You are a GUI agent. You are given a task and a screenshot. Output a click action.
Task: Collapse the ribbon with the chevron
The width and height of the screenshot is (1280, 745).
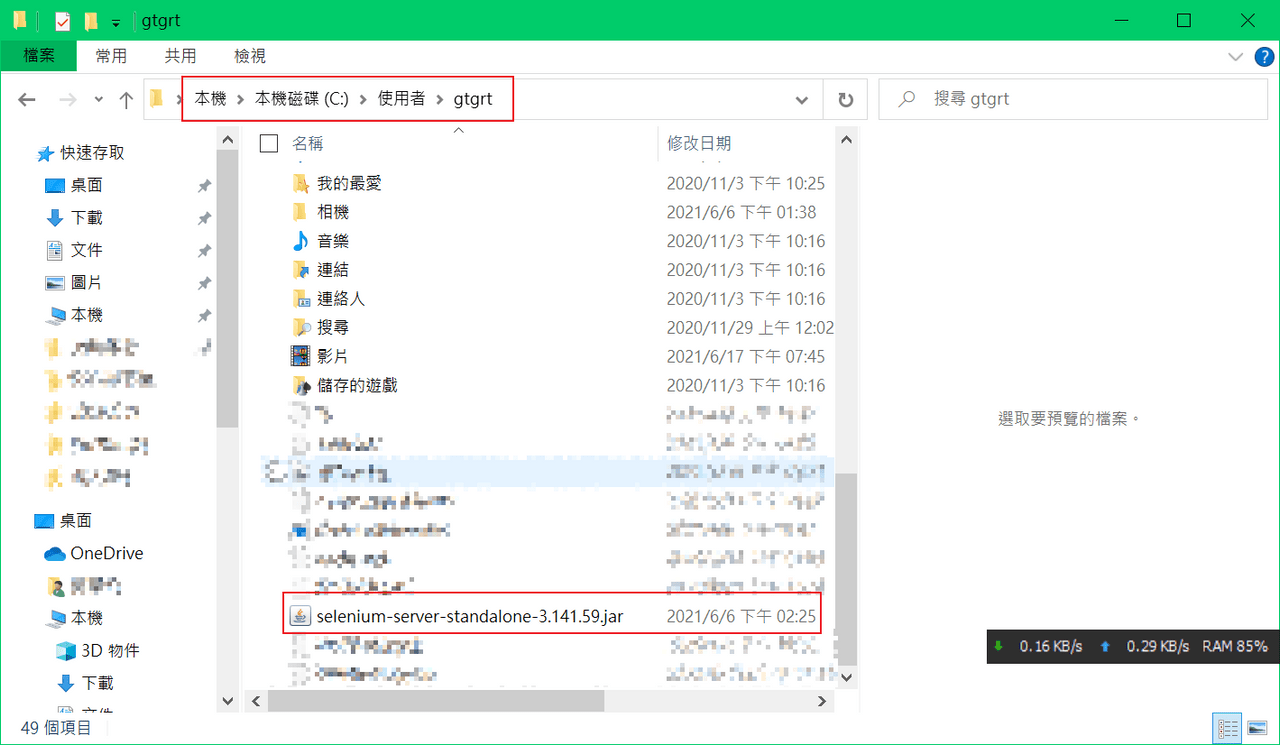pyautogui.click(x=1235, y=56)
